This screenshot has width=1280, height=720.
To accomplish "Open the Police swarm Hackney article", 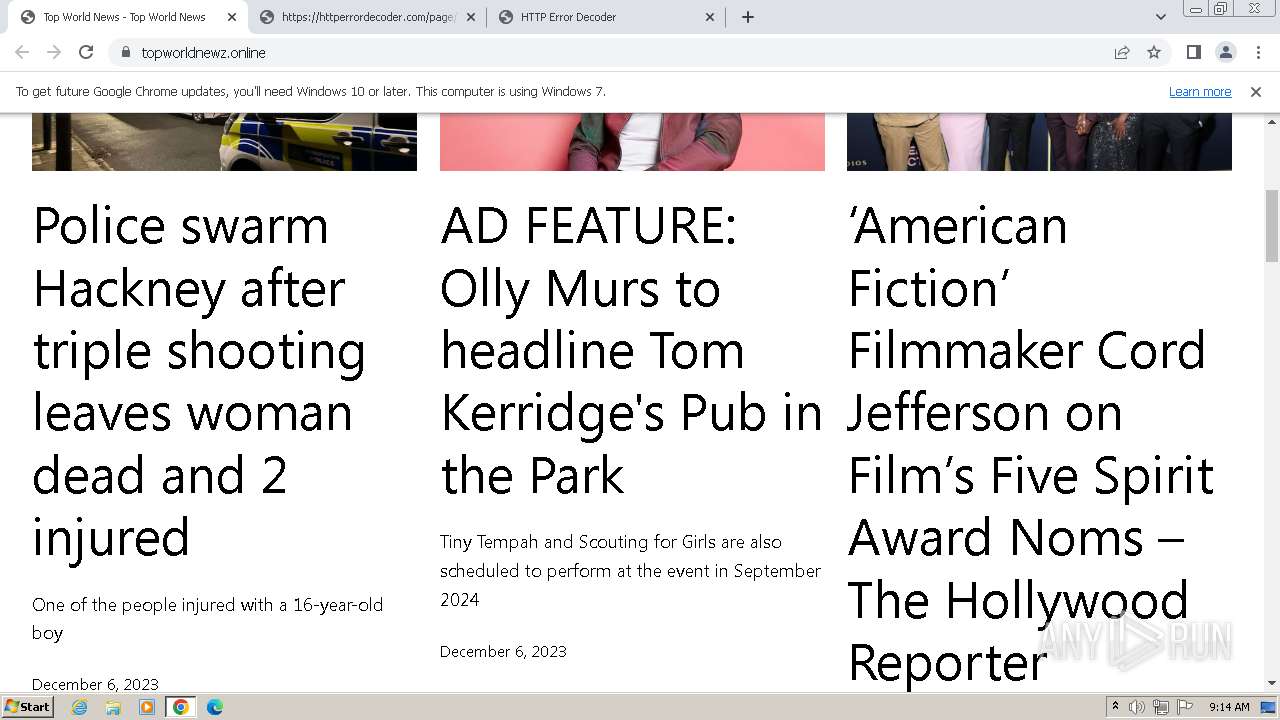I will point(200,381).
